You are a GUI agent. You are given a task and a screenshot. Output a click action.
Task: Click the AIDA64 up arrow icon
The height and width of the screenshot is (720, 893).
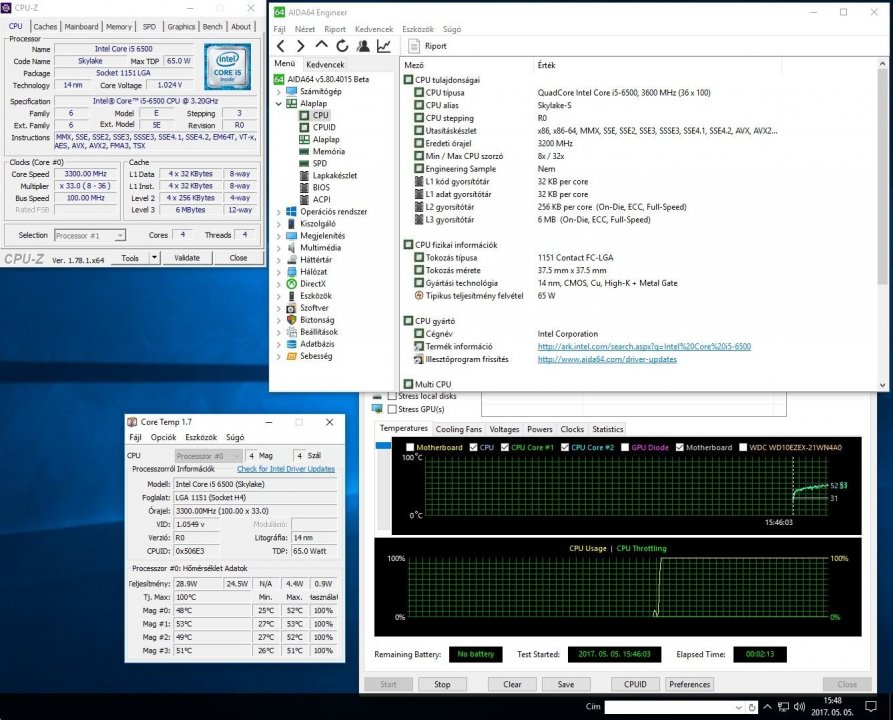tap(321, 45)
